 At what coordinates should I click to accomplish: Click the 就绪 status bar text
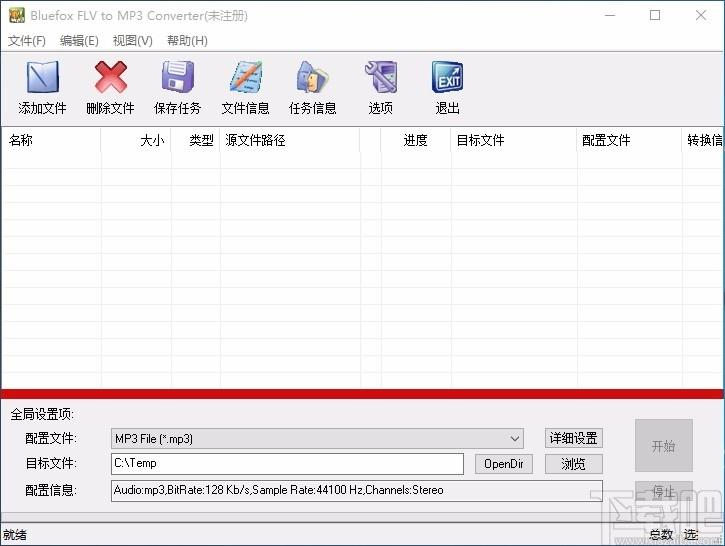pos(15,535)
